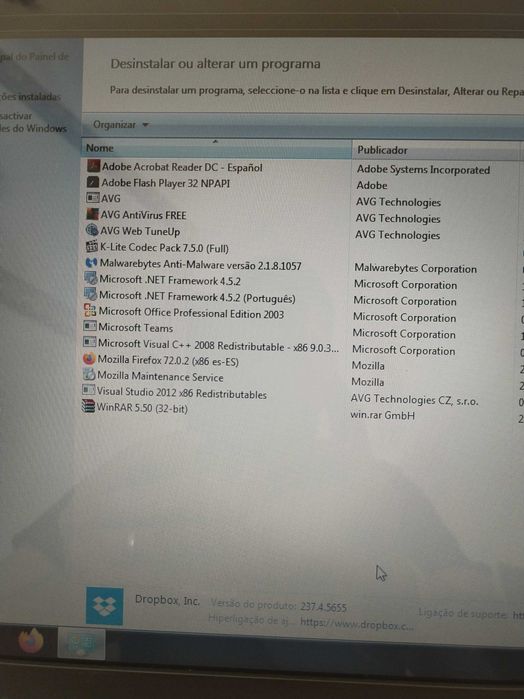Open Firefox from the taskbar
524x699 pixels.
pos(30,642)
